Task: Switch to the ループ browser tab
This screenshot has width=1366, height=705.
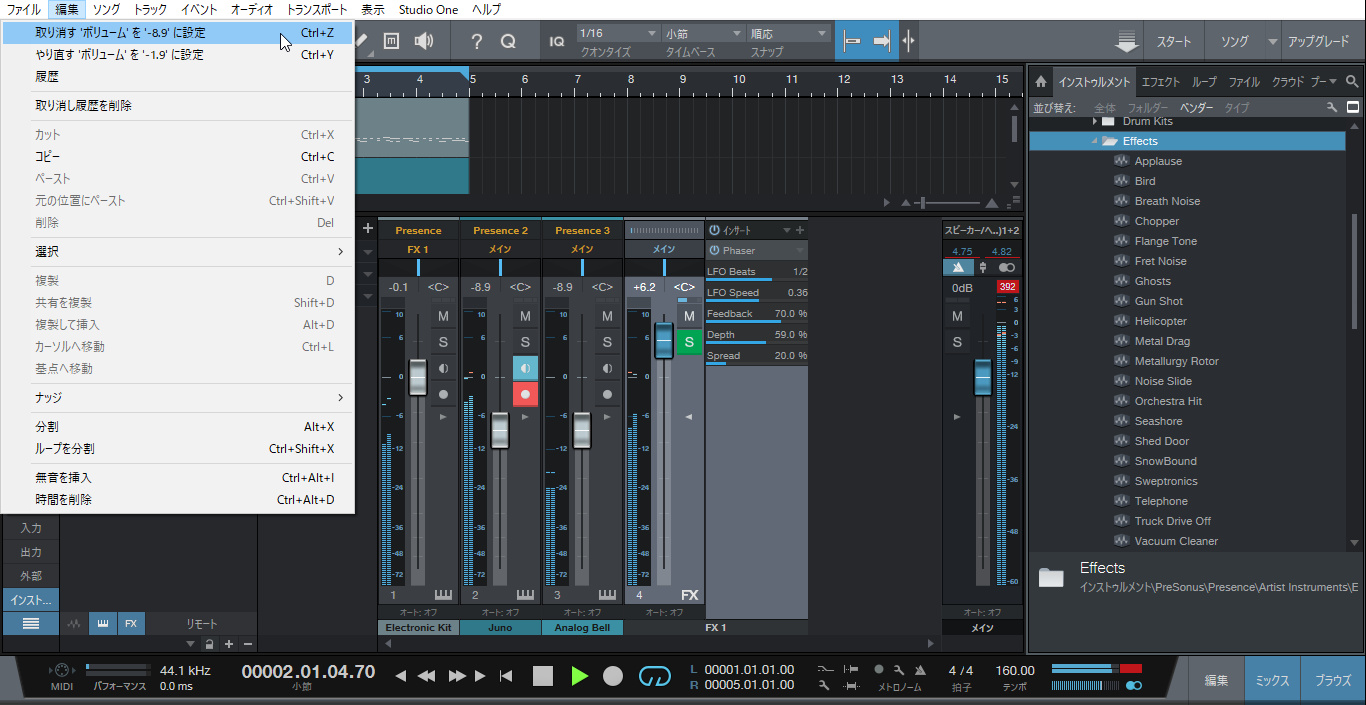Action: click(1203, 81)
